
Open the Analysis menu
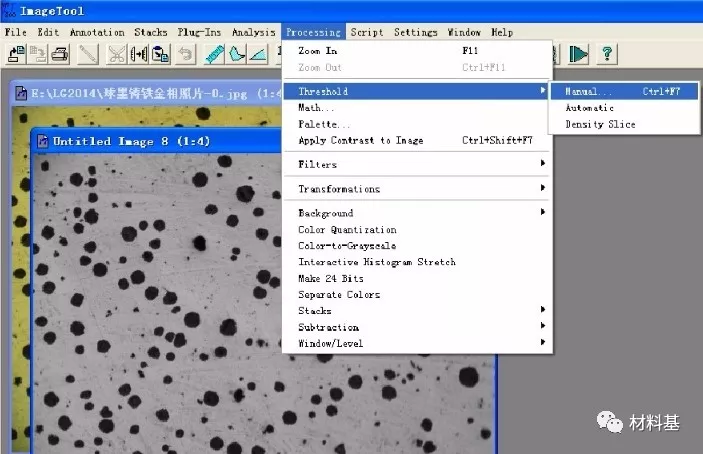tap(253, 32)
